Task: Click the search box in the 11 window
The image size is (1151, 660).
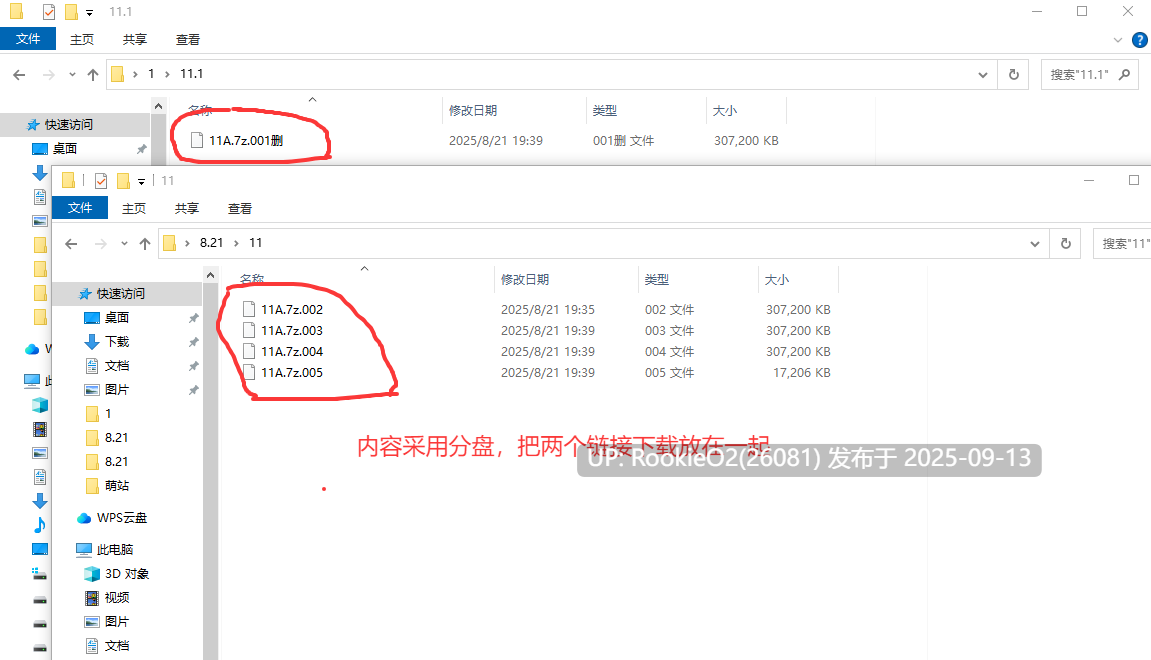Action: [x=1122, y=244]
